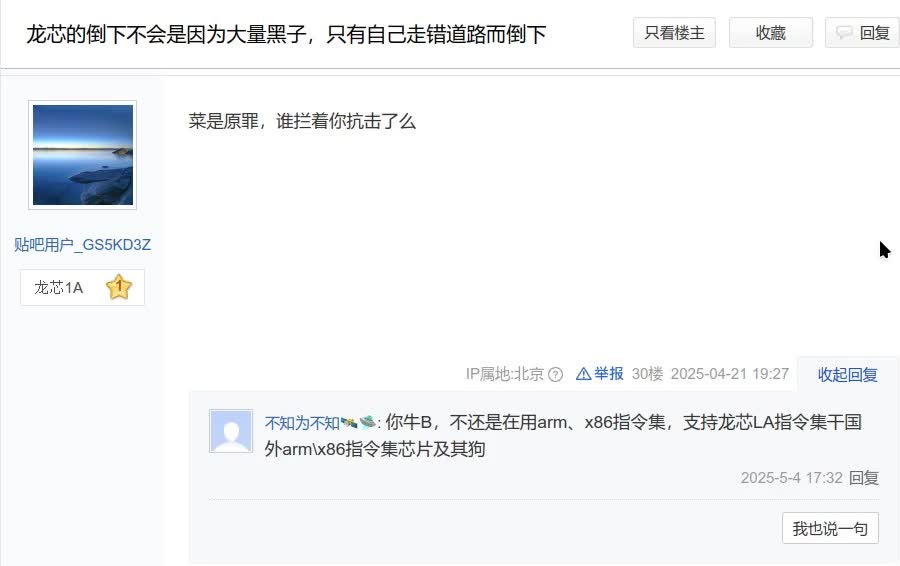Click the 我也说一句 button
The height and width of the screenshot is (566, 900).
click(830, 528)
